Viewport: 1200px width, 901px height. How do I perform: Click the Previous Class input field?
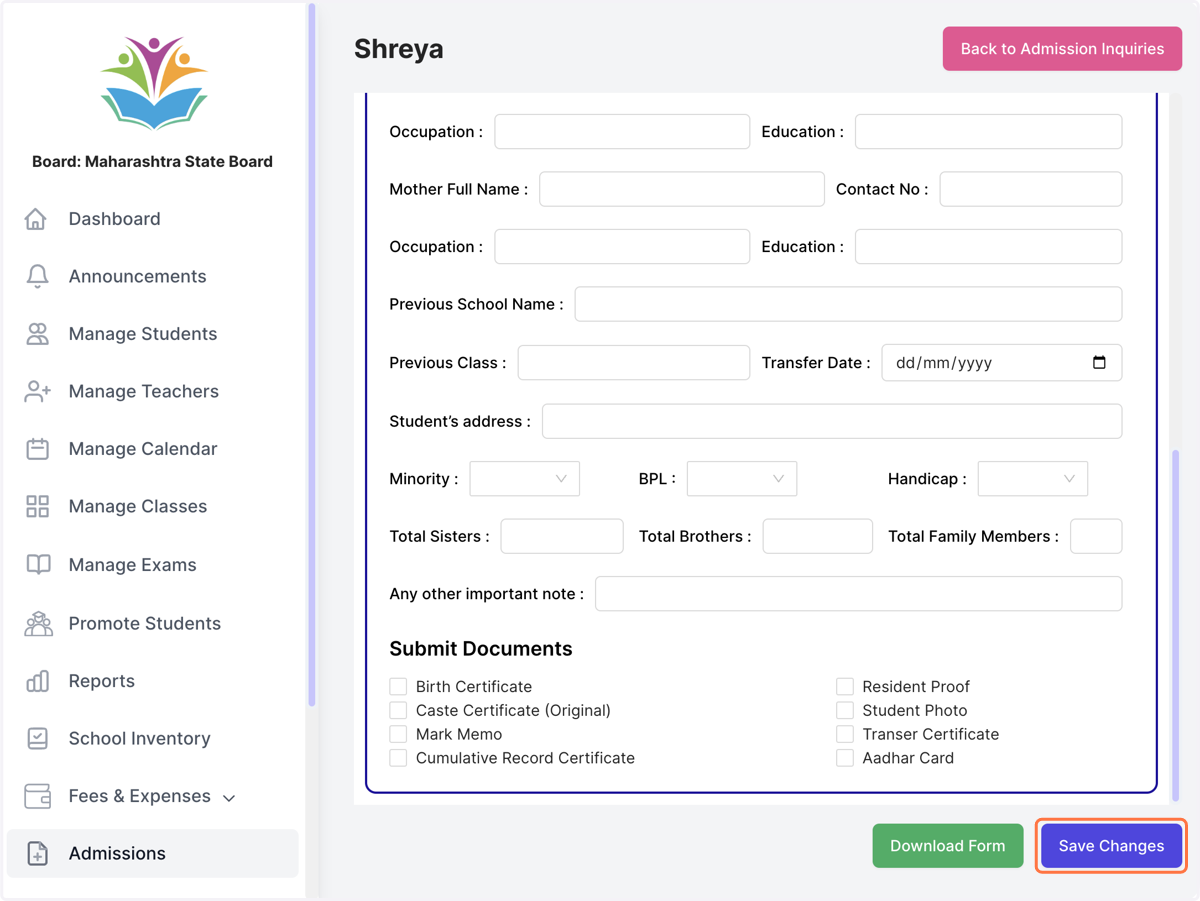(634, 363)
